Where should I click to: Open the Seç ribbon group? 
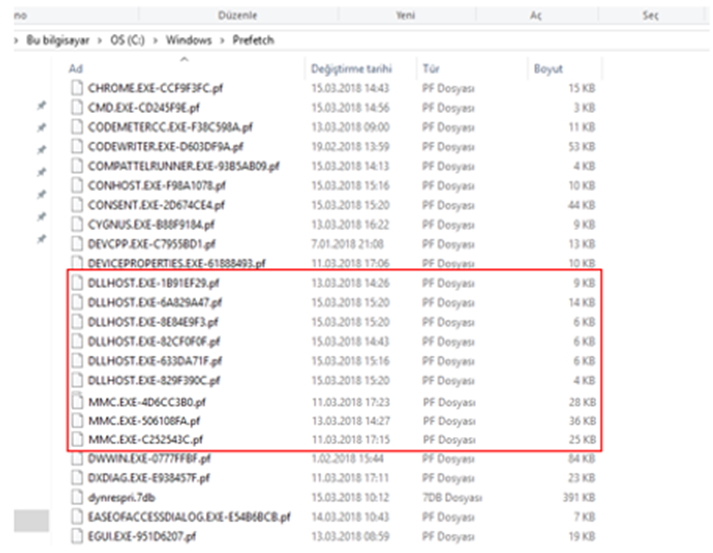tap(650, 15)
